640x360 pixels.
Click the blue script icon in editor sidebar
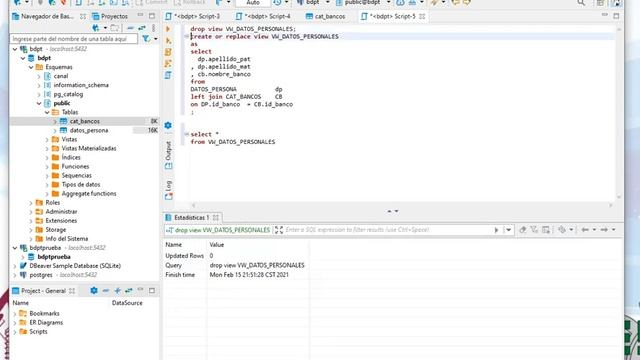click(x=168, y=75)
